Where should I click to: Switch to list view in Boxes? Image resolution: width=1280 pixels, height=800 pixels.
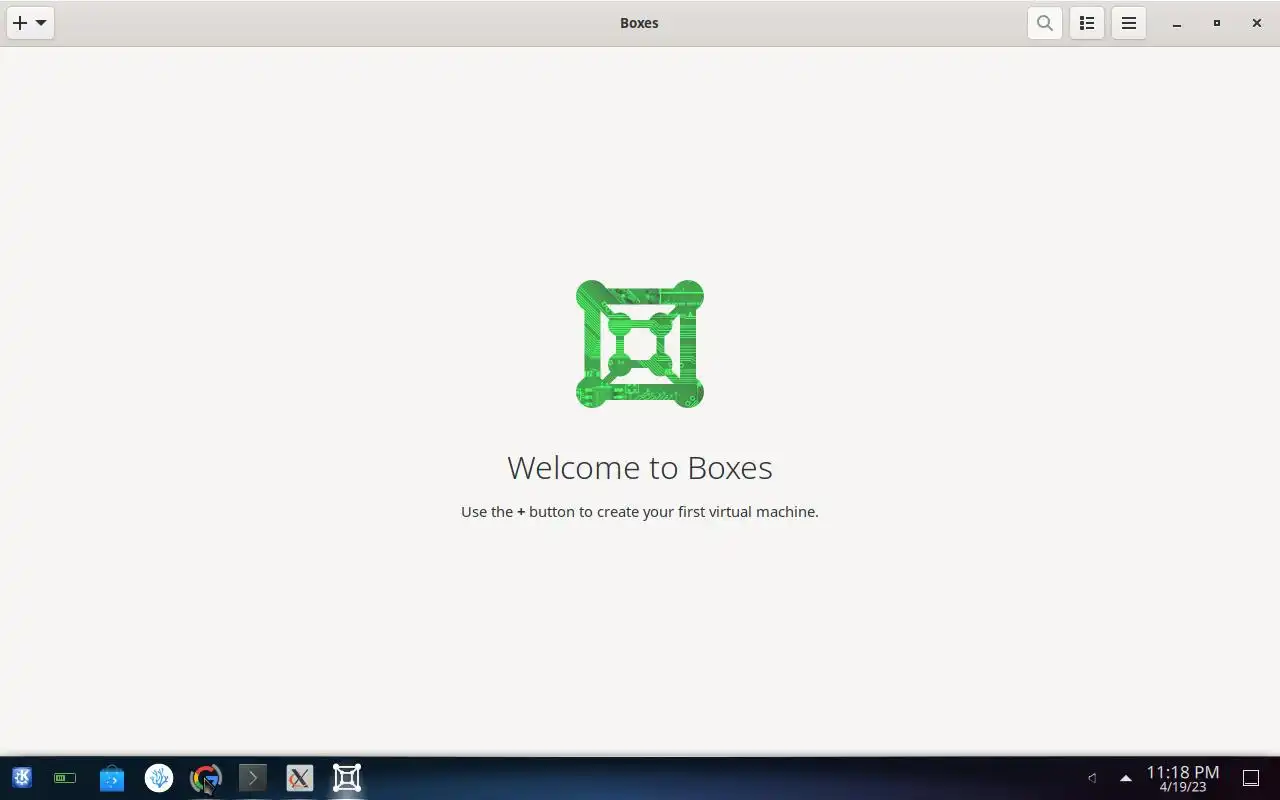coord(1087,23)
